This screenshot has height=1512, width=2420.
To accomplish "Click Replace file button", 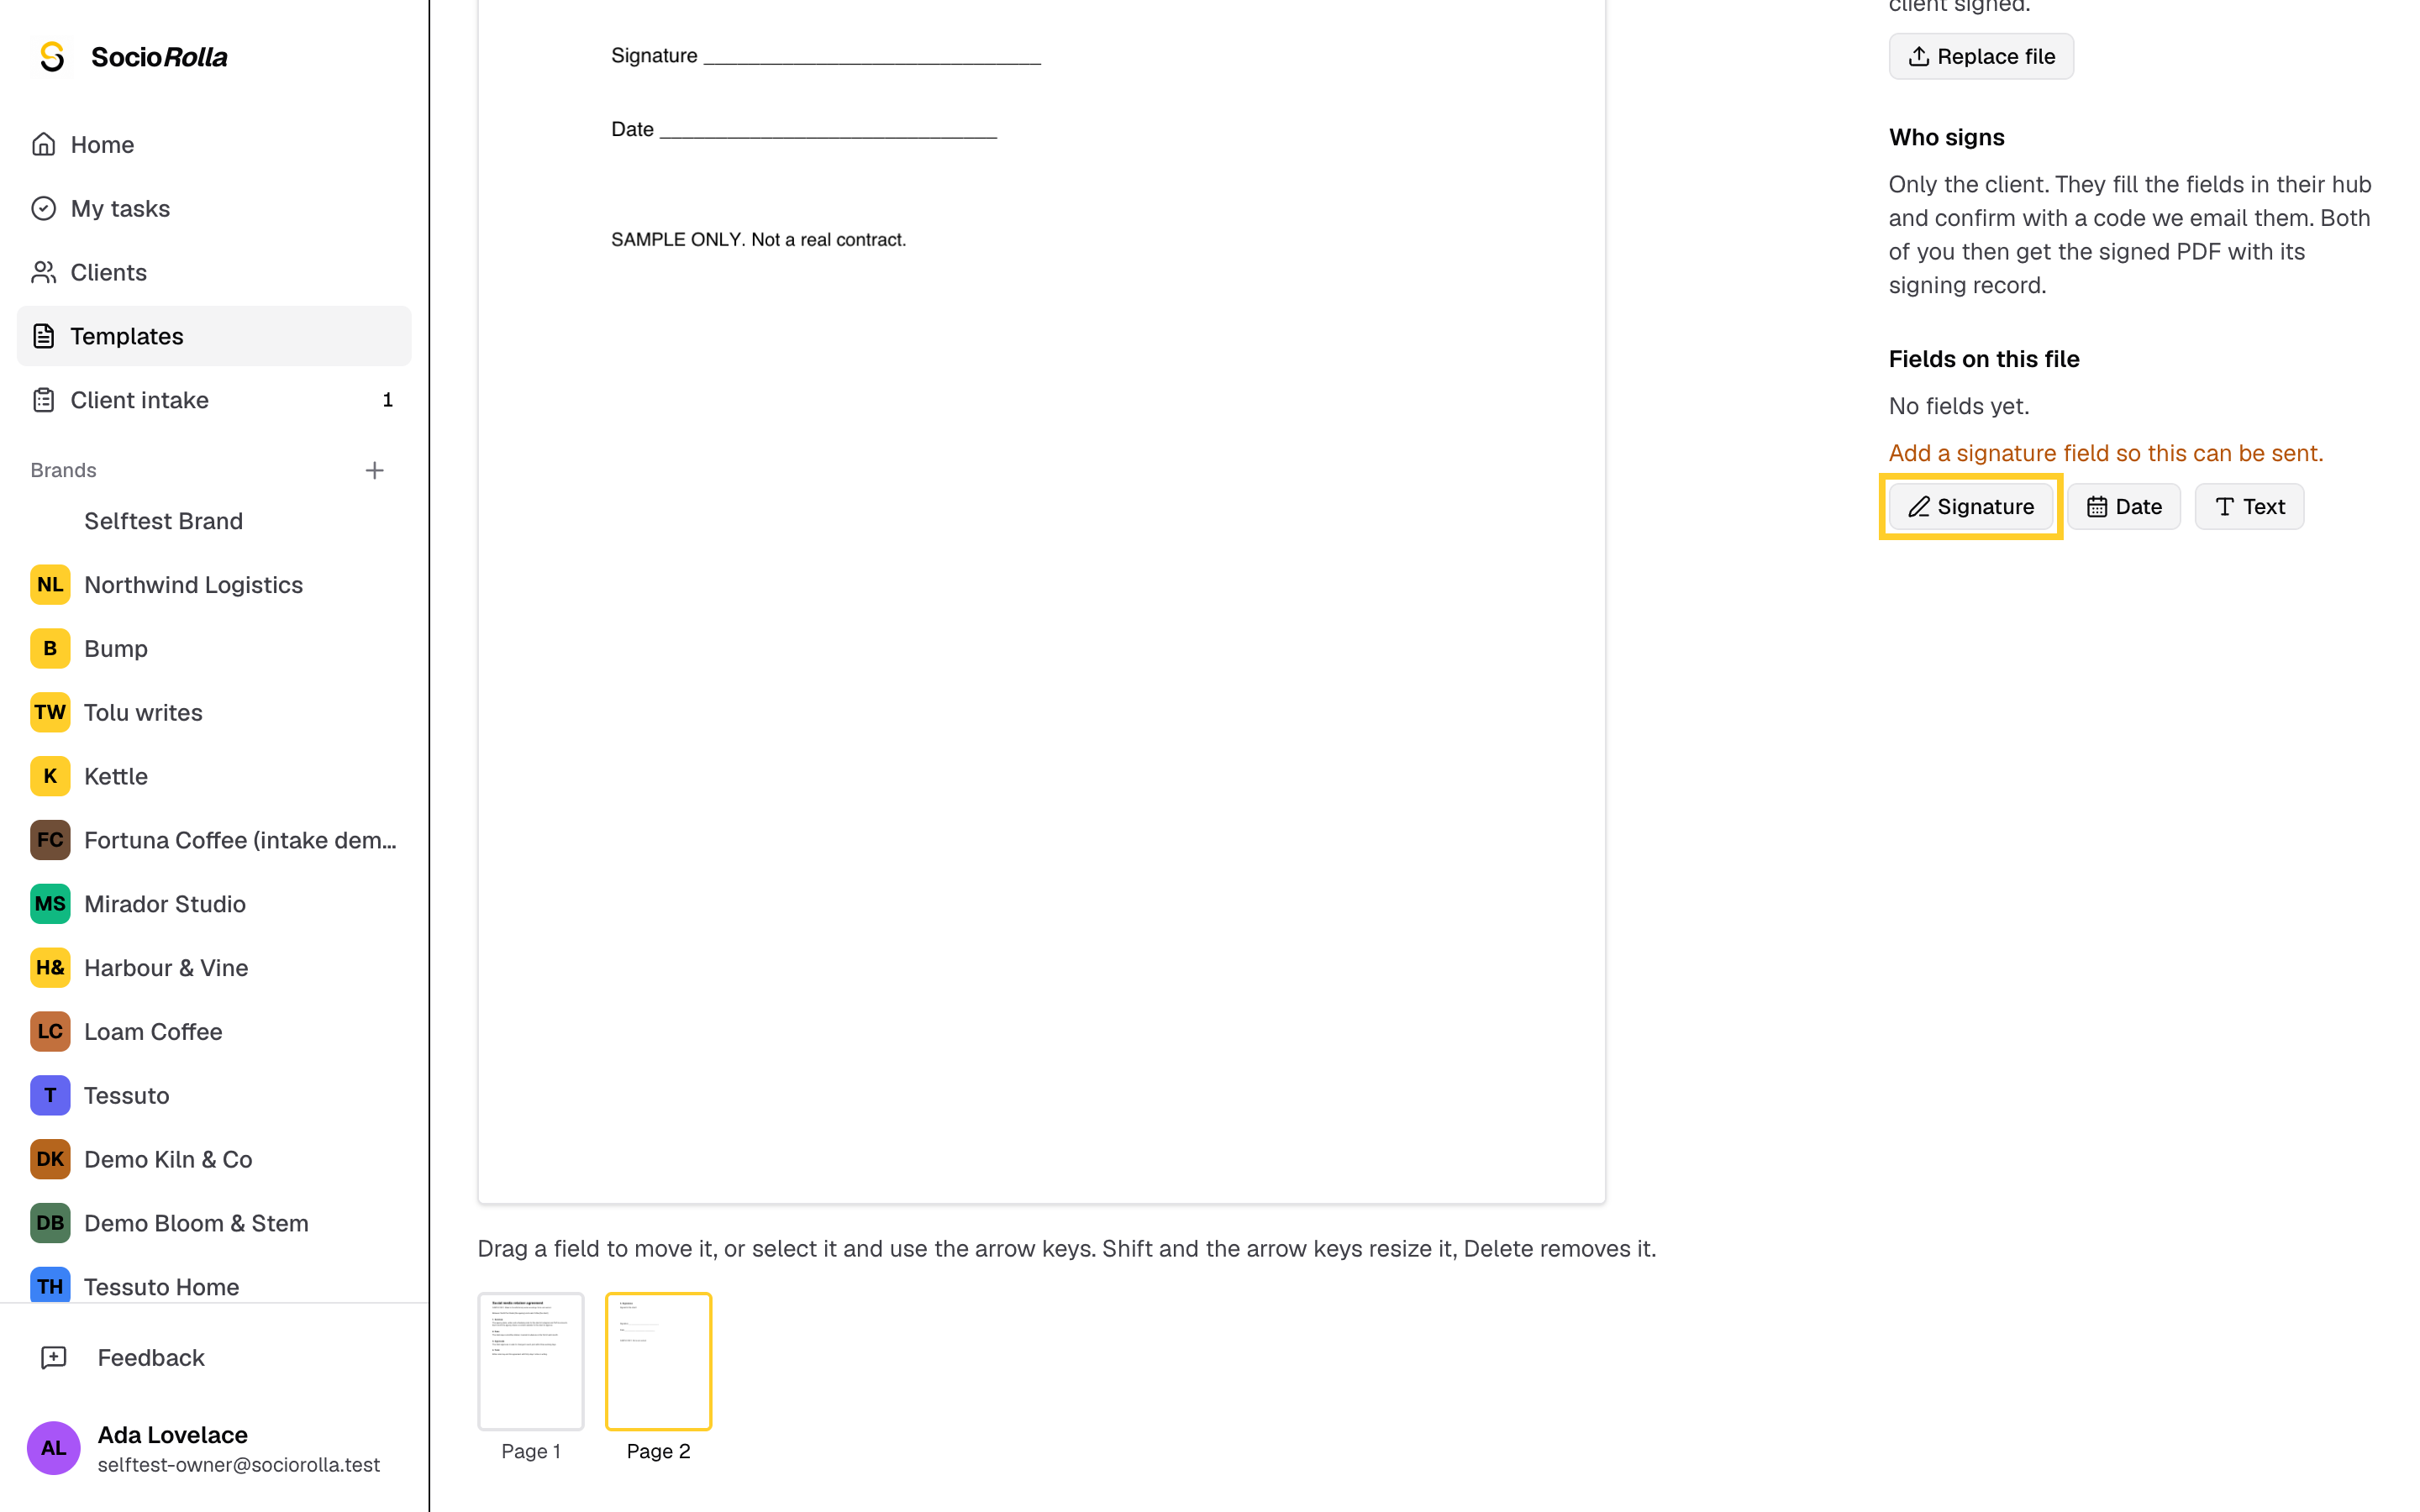I will click(1981, 57).
